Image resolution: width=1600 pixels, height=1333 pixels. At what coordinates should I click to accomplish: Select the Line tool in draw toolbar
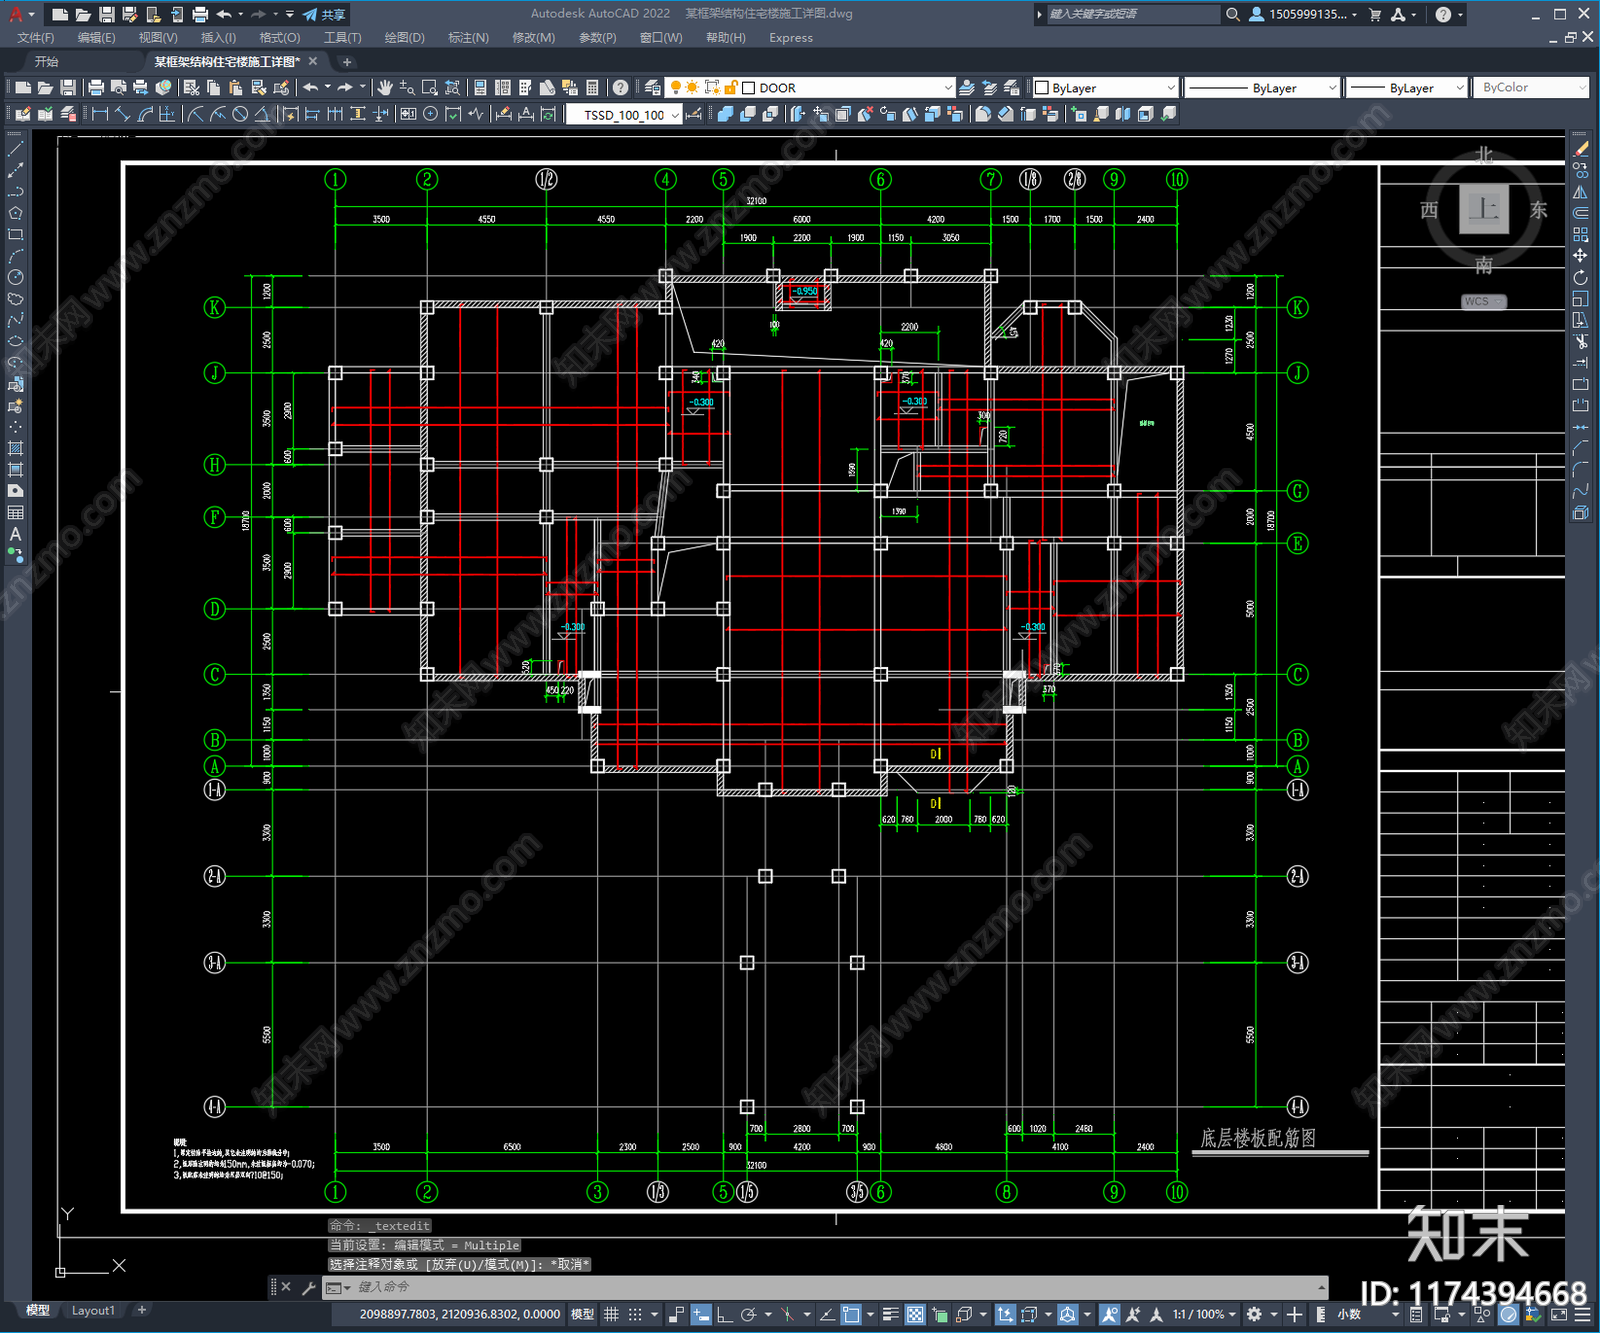tap(15, 148)
